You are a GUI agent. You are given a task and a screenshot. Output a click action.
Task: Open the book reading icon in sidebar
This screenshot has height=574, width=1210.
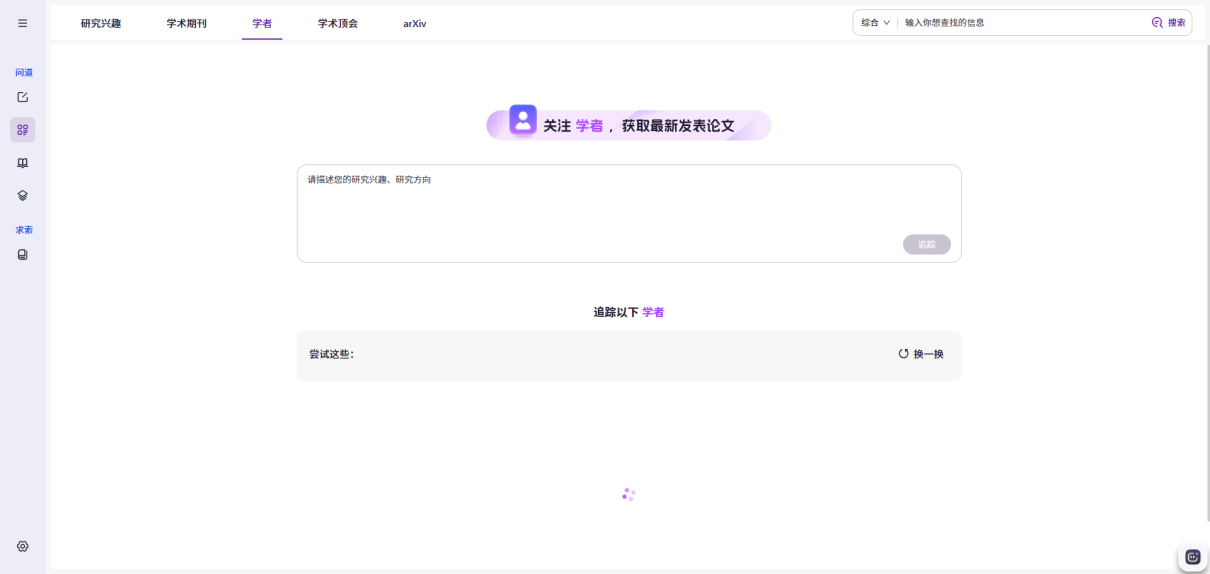[22, 163]
